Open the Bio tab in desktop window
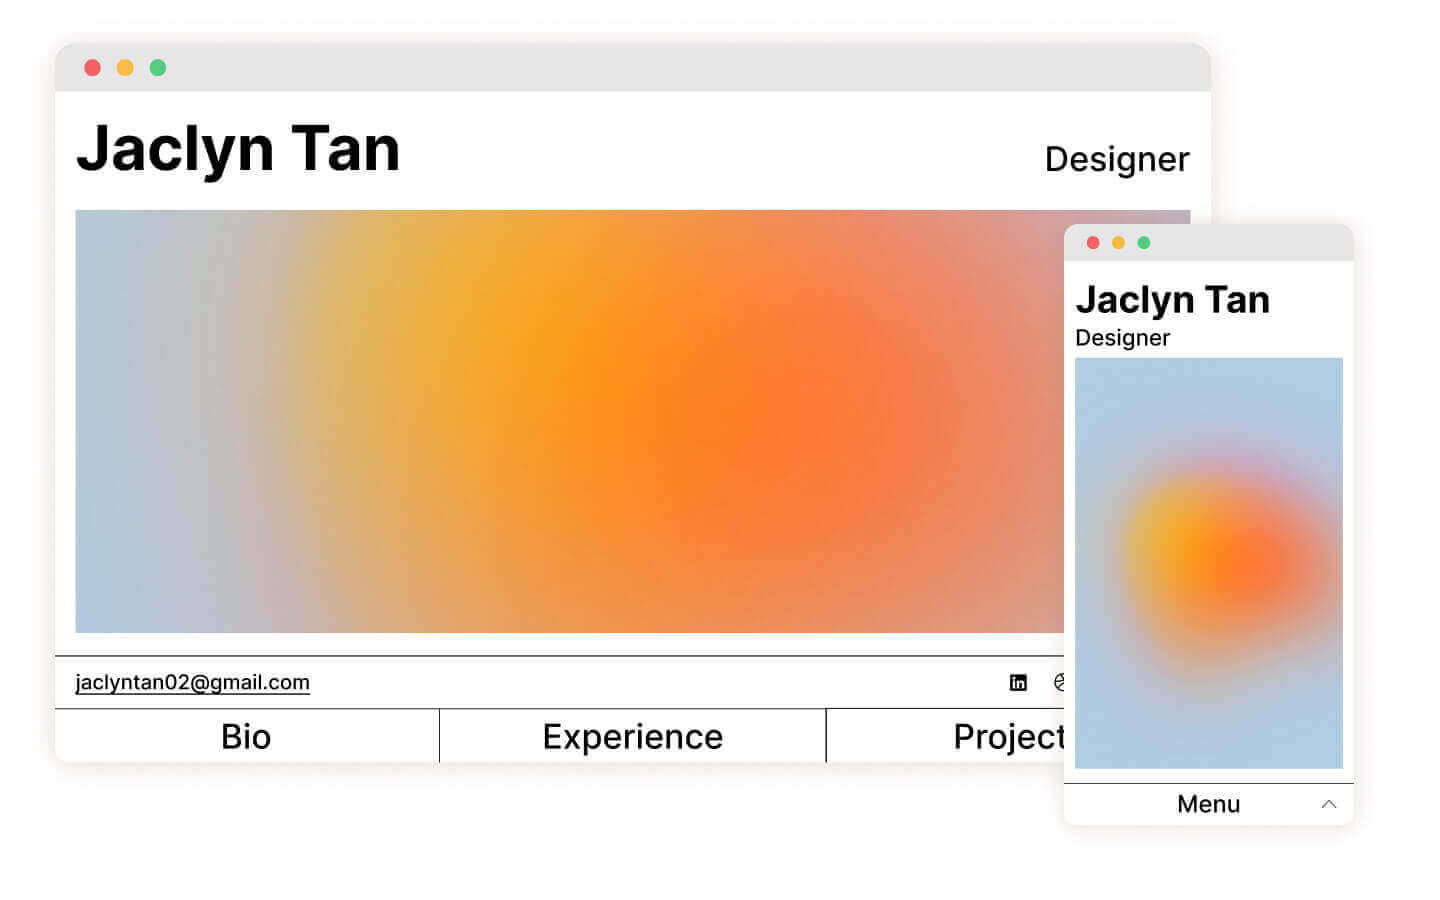Screen dimensions: 1440x900 tap(247, 736)
